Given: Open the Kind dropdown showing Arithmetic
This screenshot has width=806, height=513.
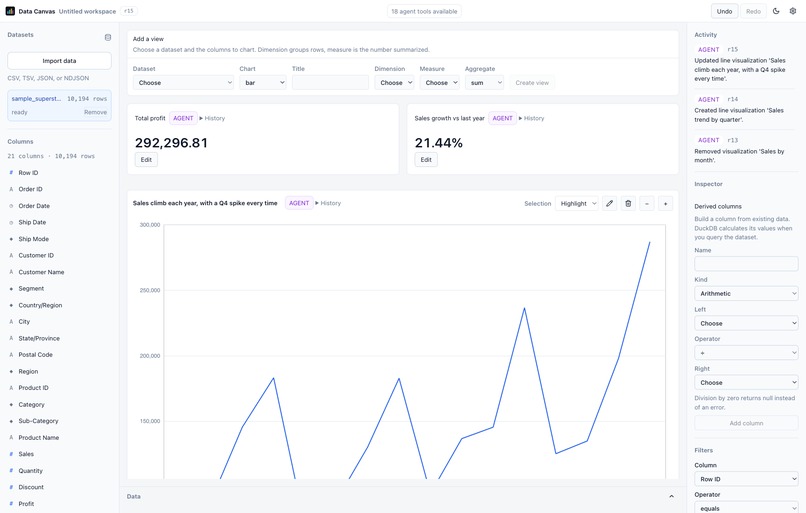Looking at the screenshot, I should pyautogui.click(x=746, y=294).
